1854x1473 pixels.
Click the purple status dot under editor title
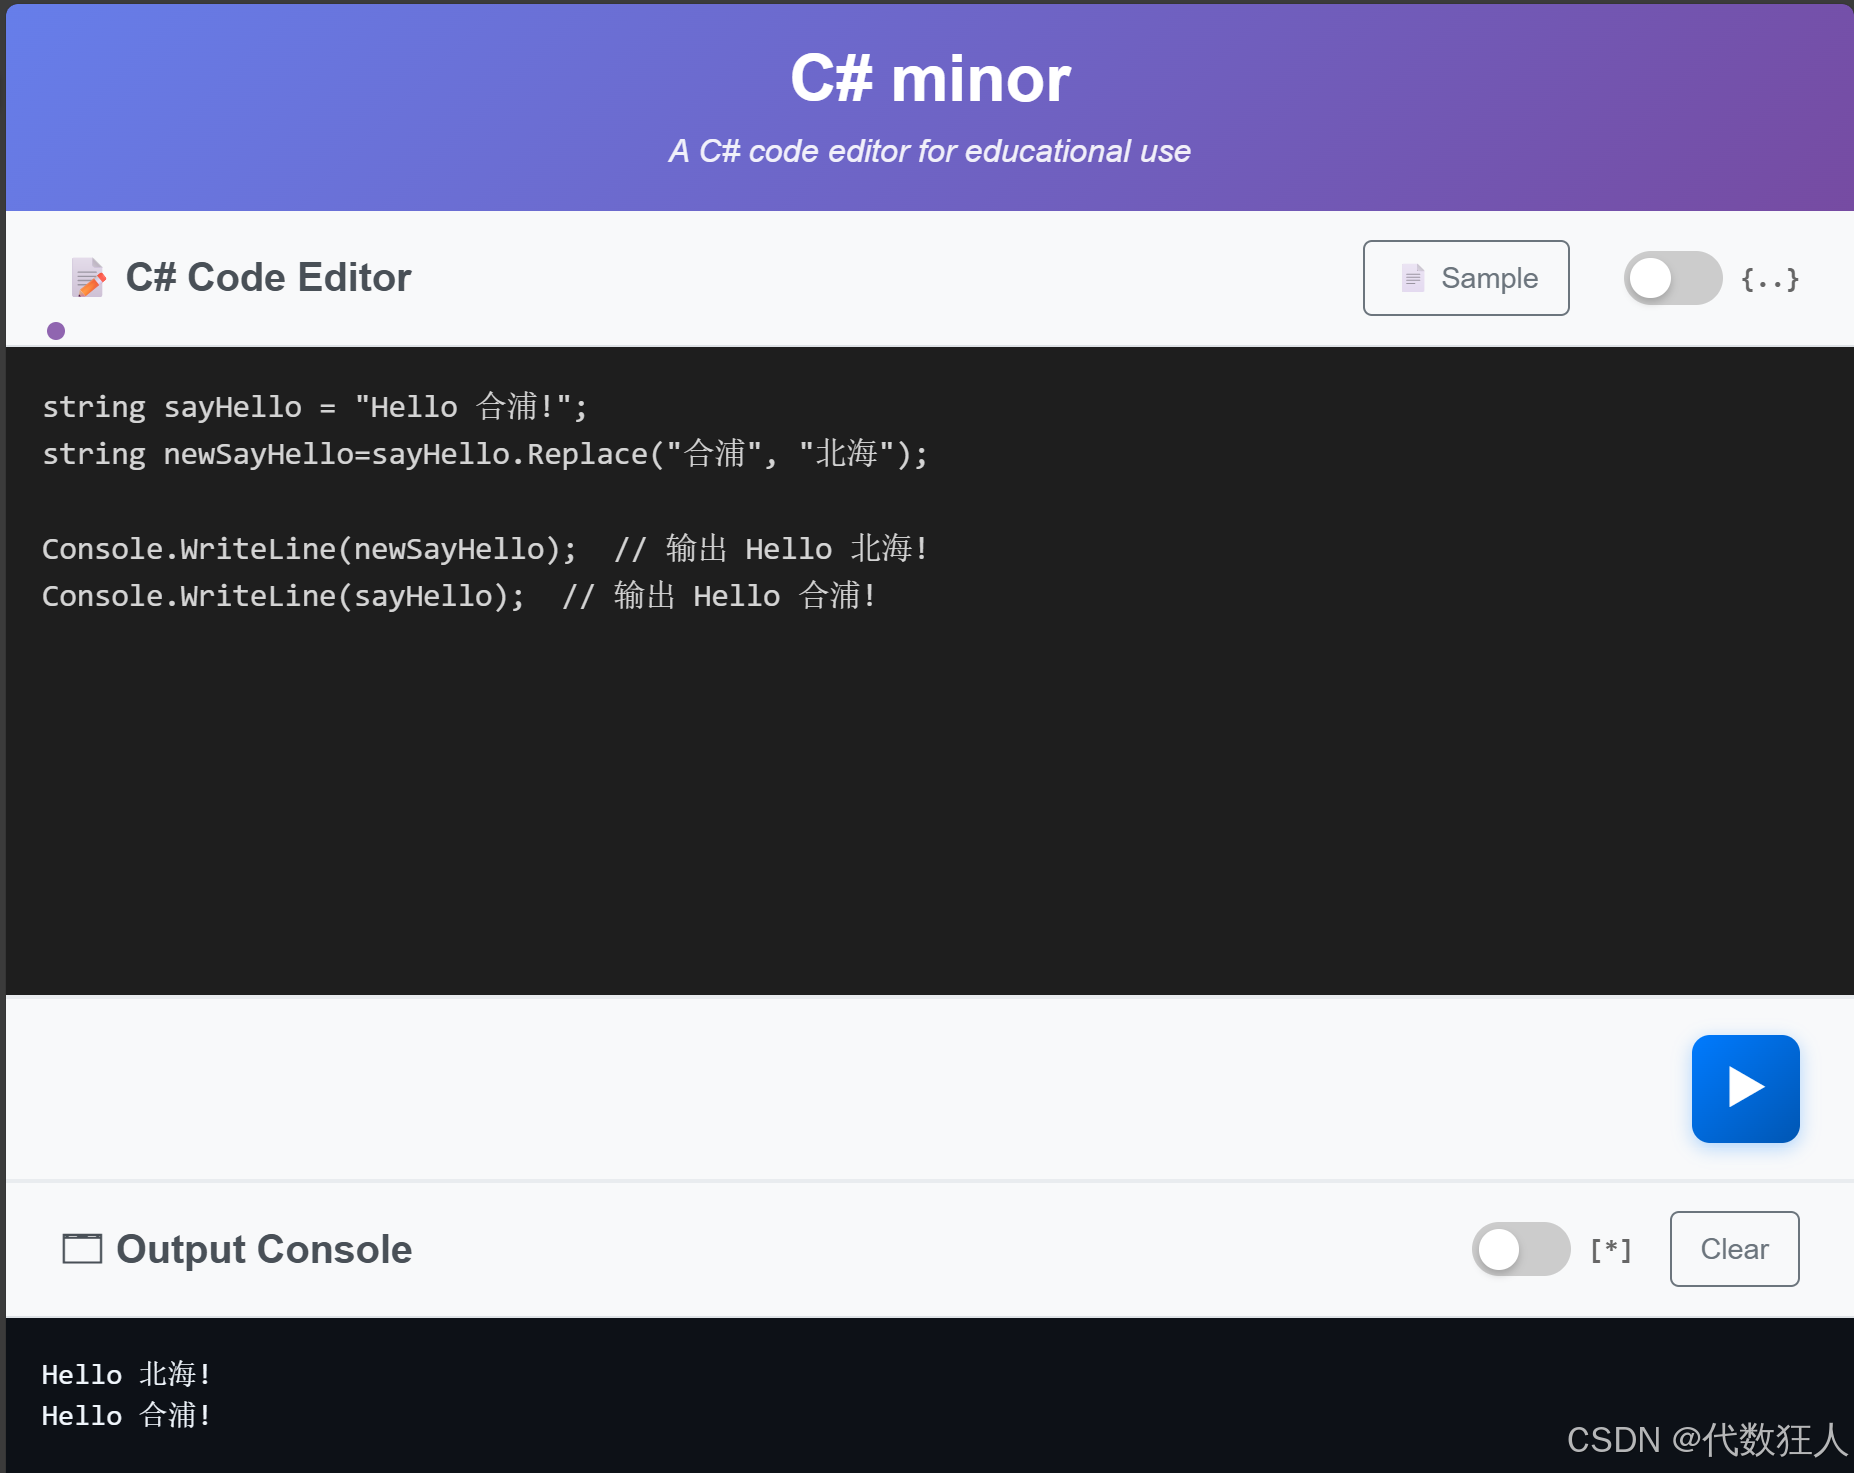point(56,331)
